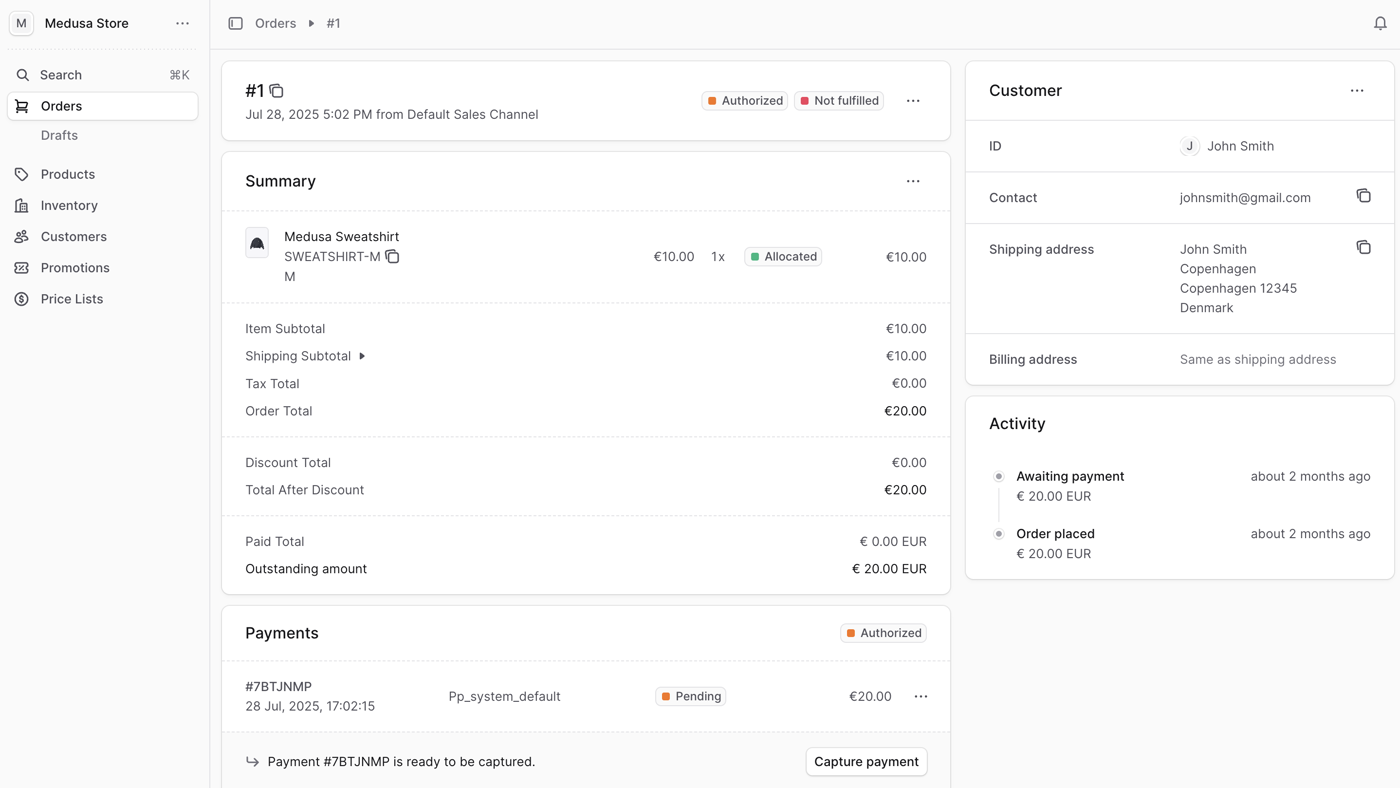The width and height of the screenshot is (1400, 788).
Task: Copy the shipping address
Action: [1363, 247]
